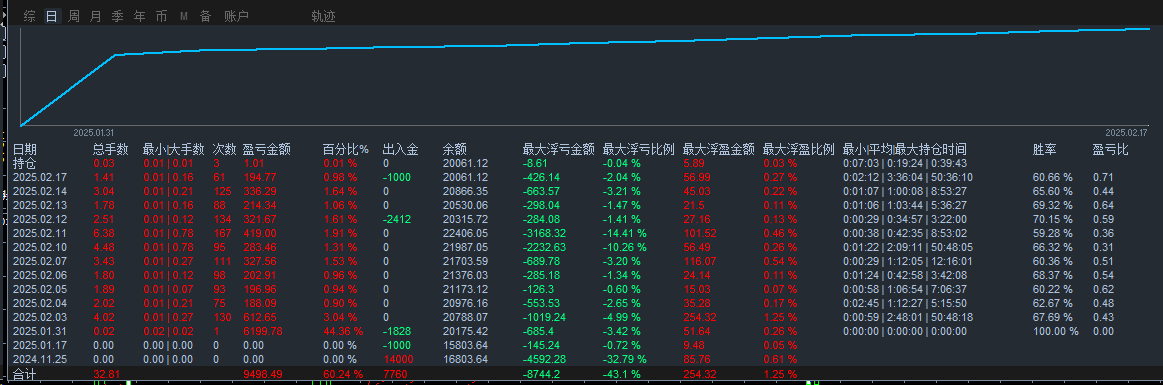This screenshot has width=1163, height=385.
Task: Click the balance value 22406.05
Action: 465,233
